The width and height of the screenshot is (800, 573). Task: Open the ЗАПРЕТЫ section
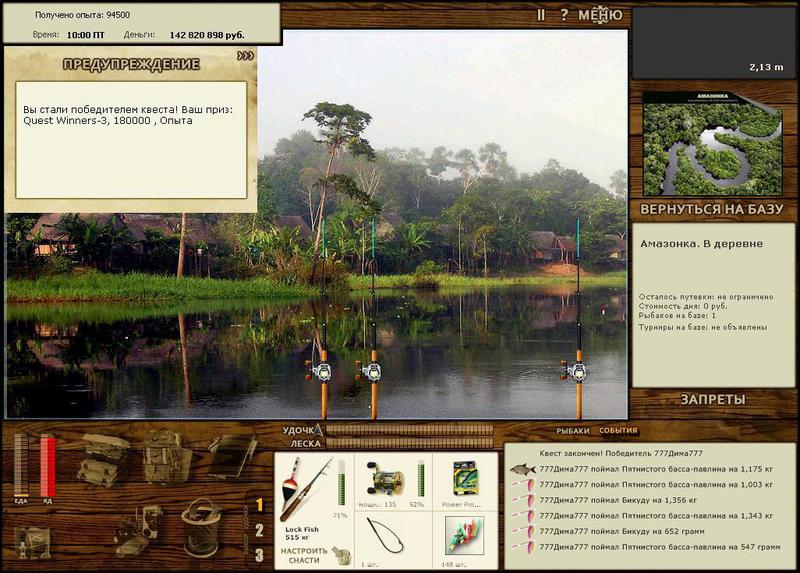(x=713, y=400)
